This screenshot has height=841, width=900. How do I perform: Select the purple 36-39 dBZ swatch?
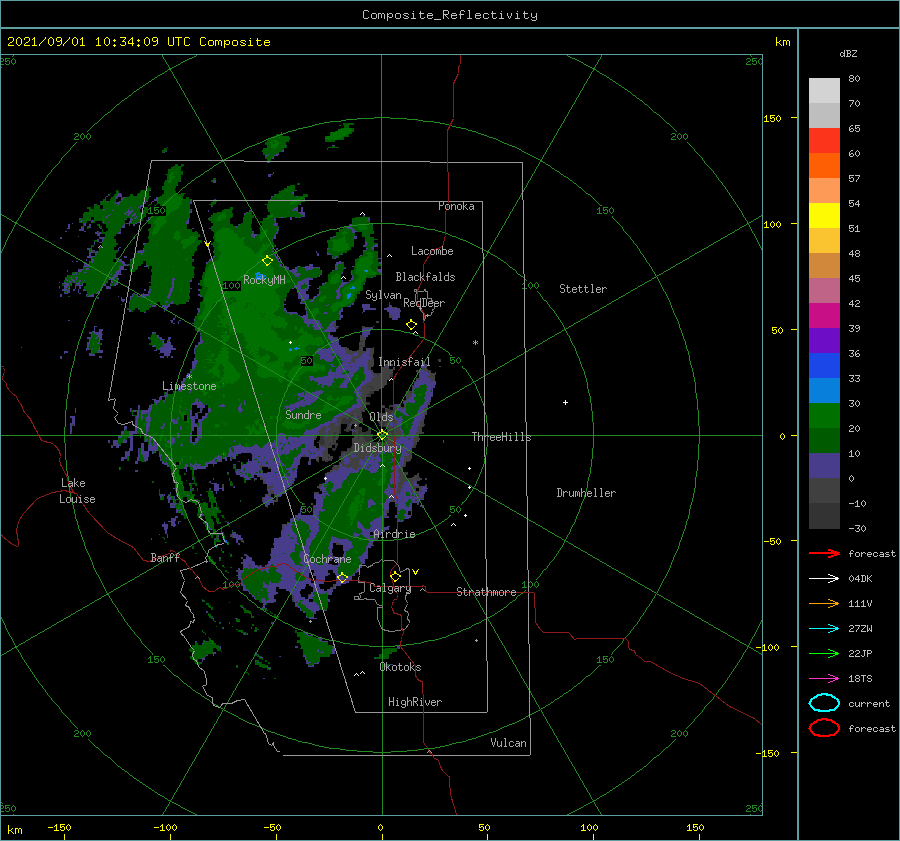(x=824, y=340)
